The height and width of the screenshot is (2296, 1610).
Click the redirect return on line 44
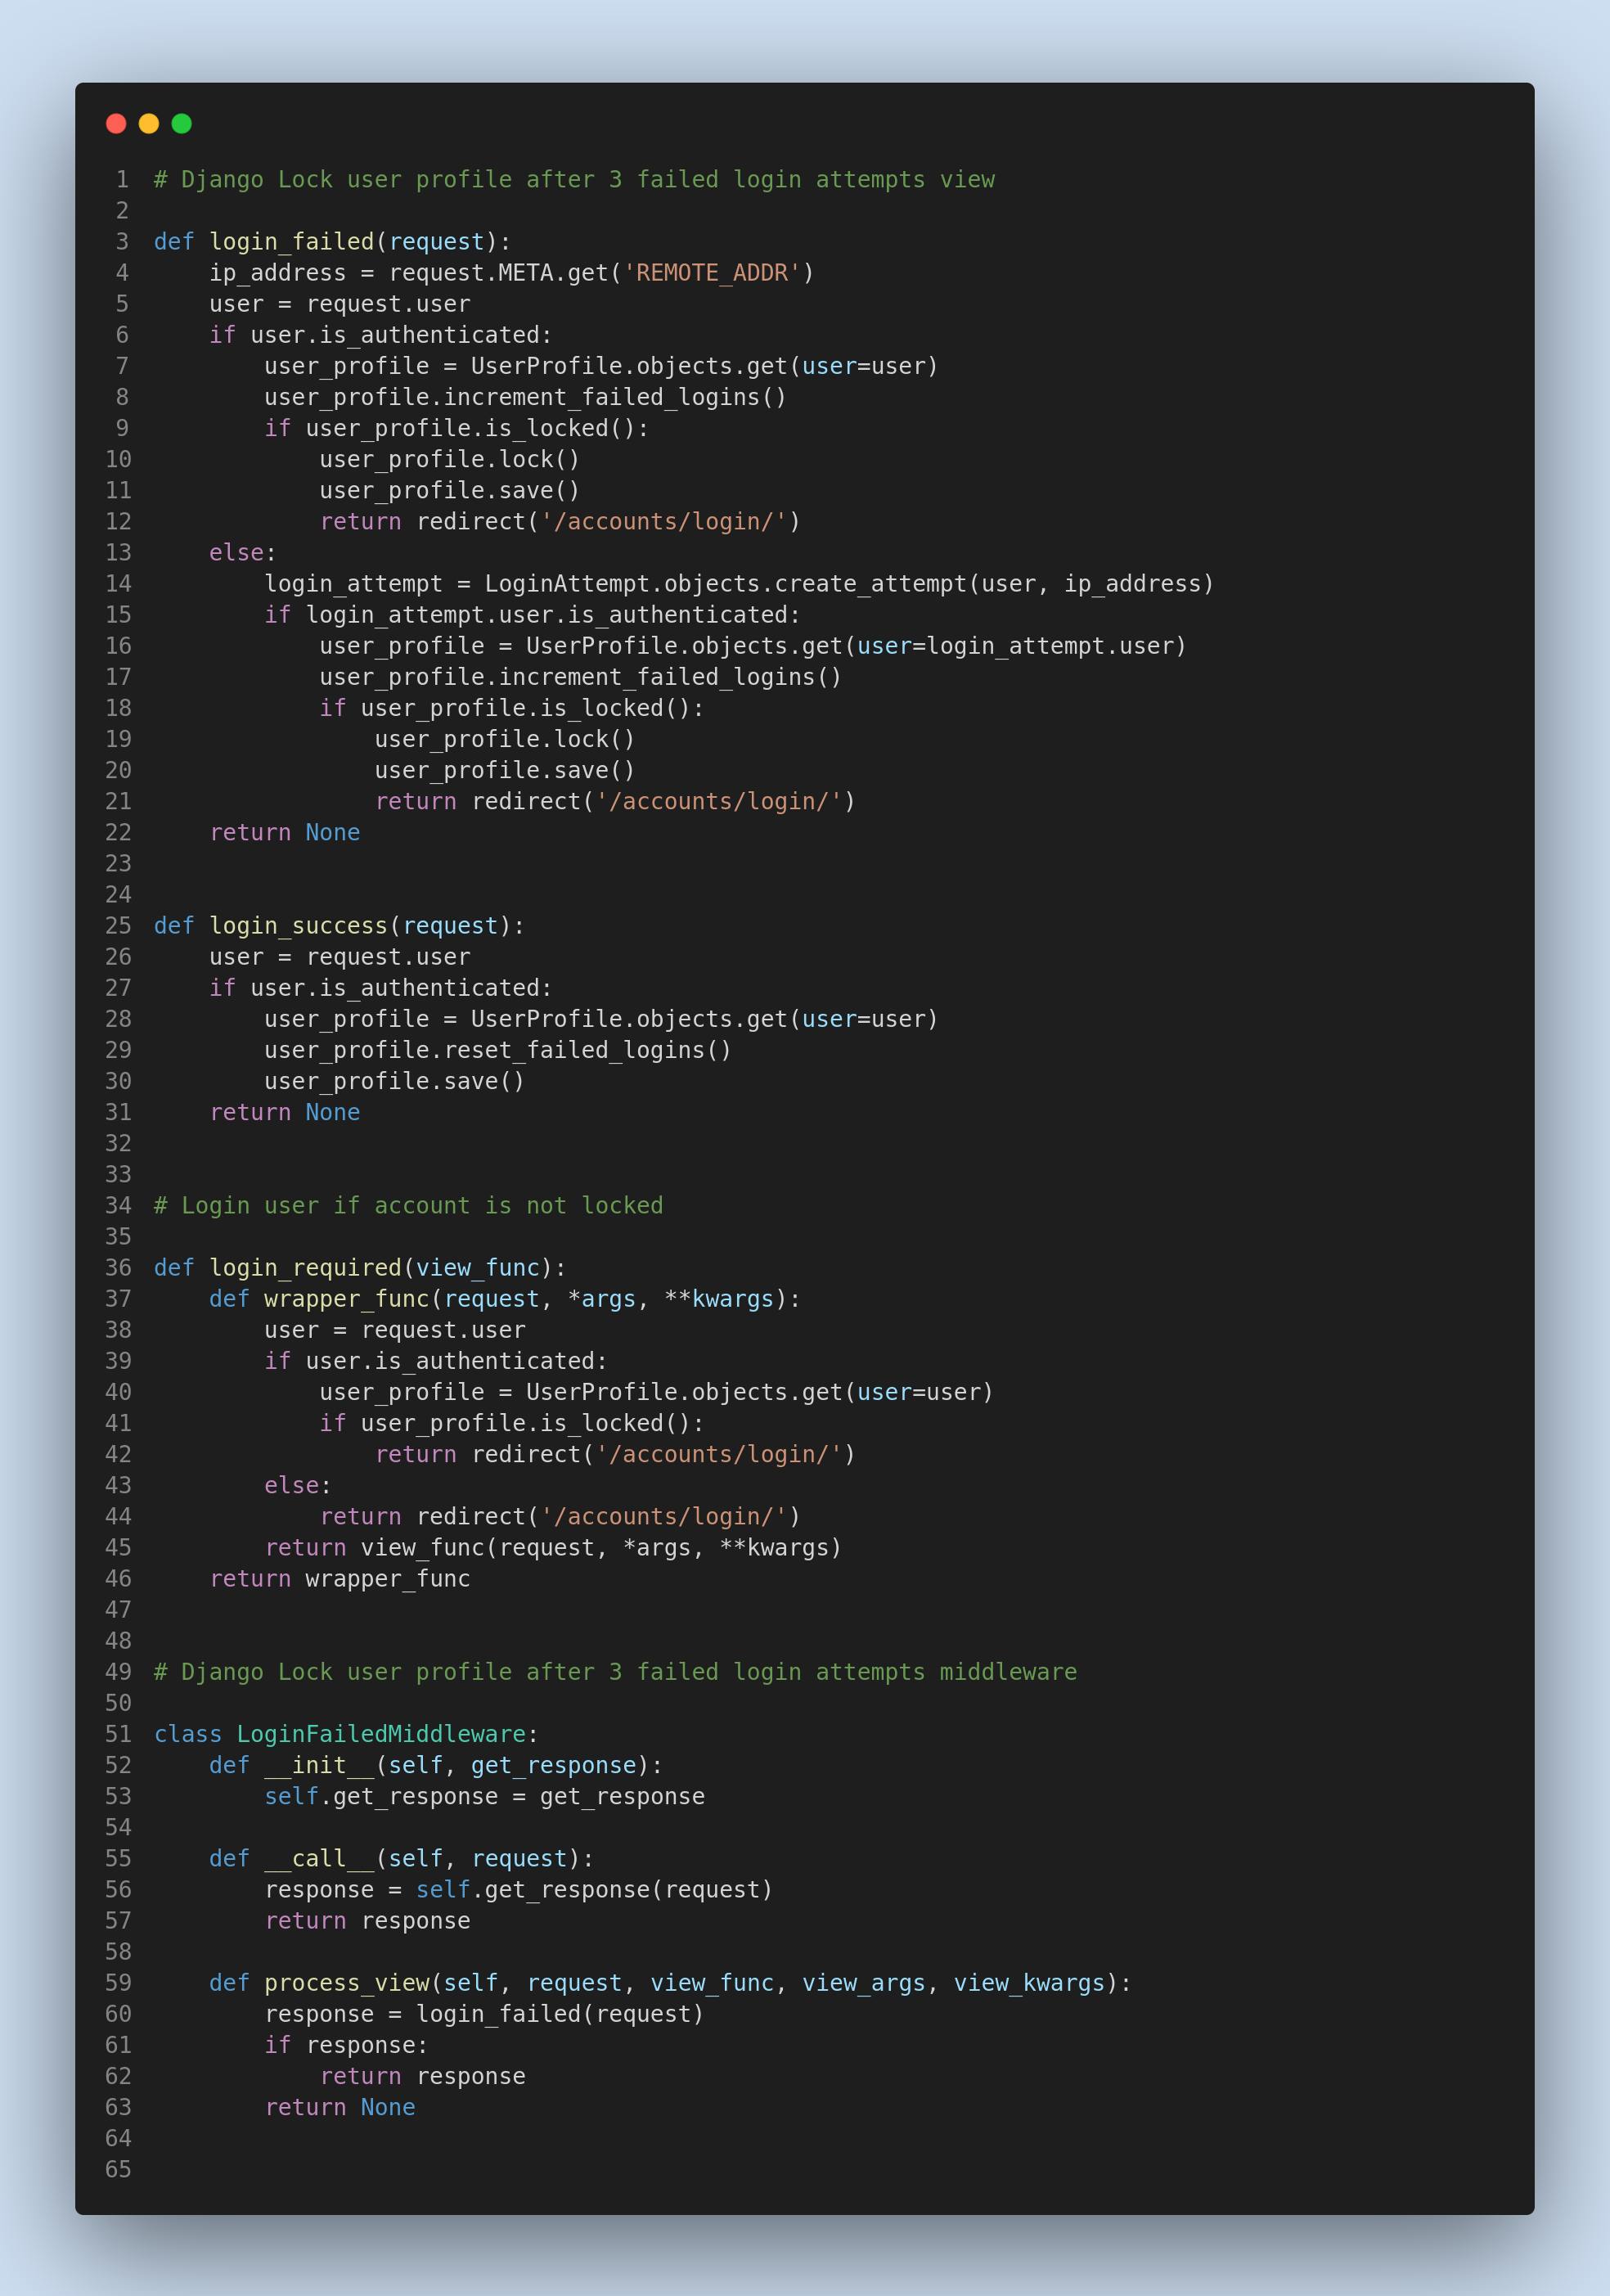tap(560, 1517)
